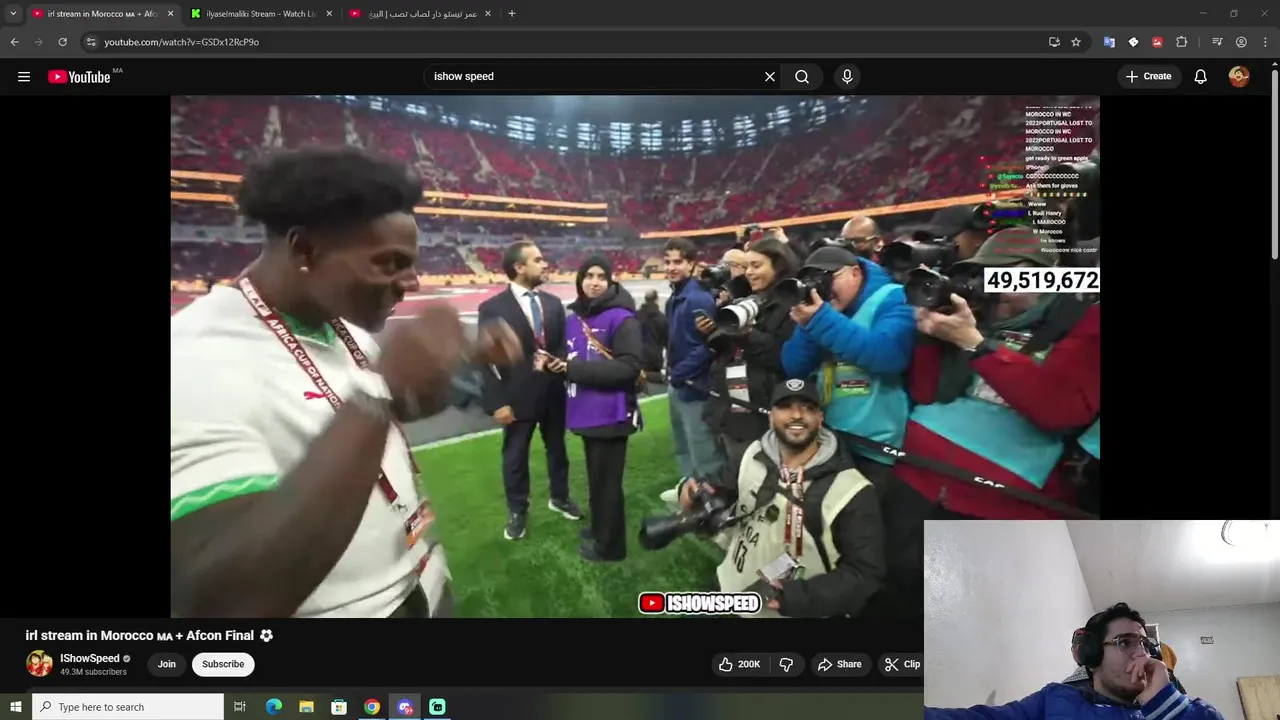Clear the "ishow speed" search text
Viewport: 1280px width, 720px height.
[x=770, y=76]
